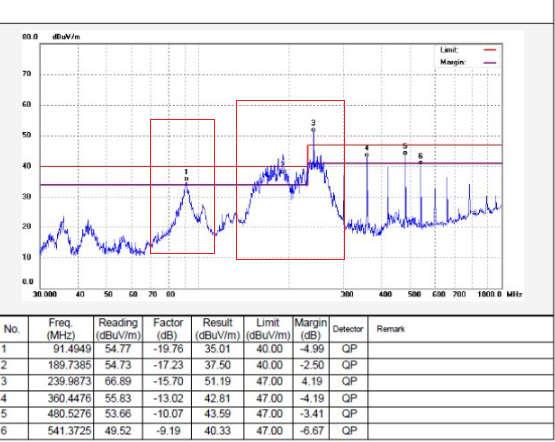Click peak marker 3 on the spectrum plot
555x442 pixels.
click(x=313, y=130)
